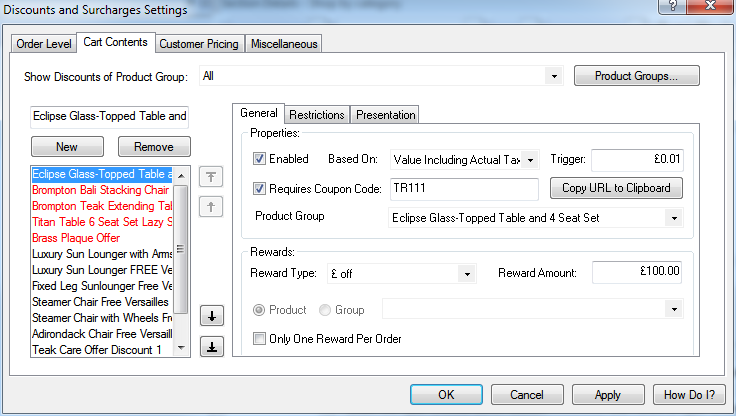Click the discount list vertical scrollbar

(181, 260)
